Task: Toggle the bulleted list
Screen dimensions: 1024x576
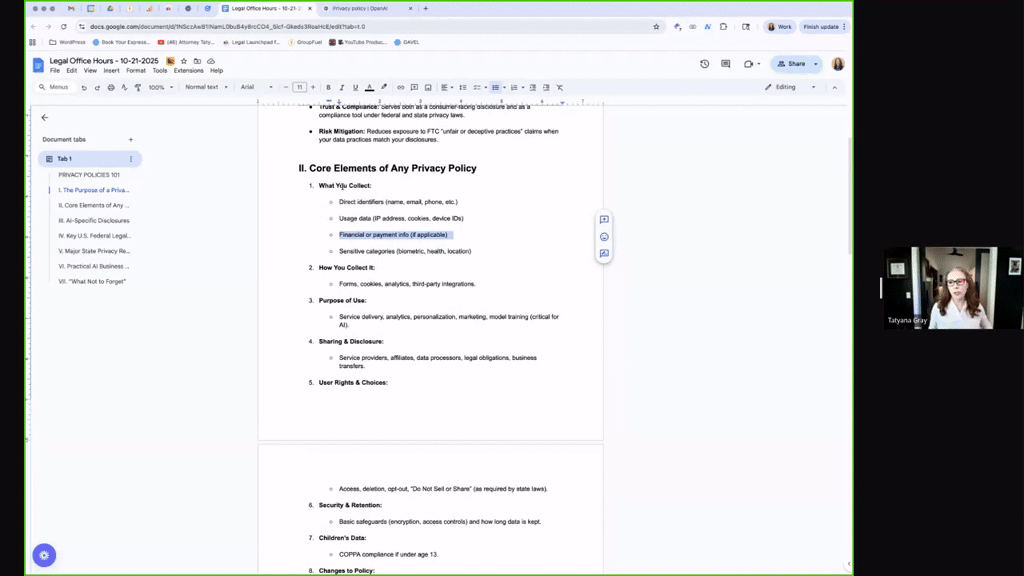Action: click(496, 87)
